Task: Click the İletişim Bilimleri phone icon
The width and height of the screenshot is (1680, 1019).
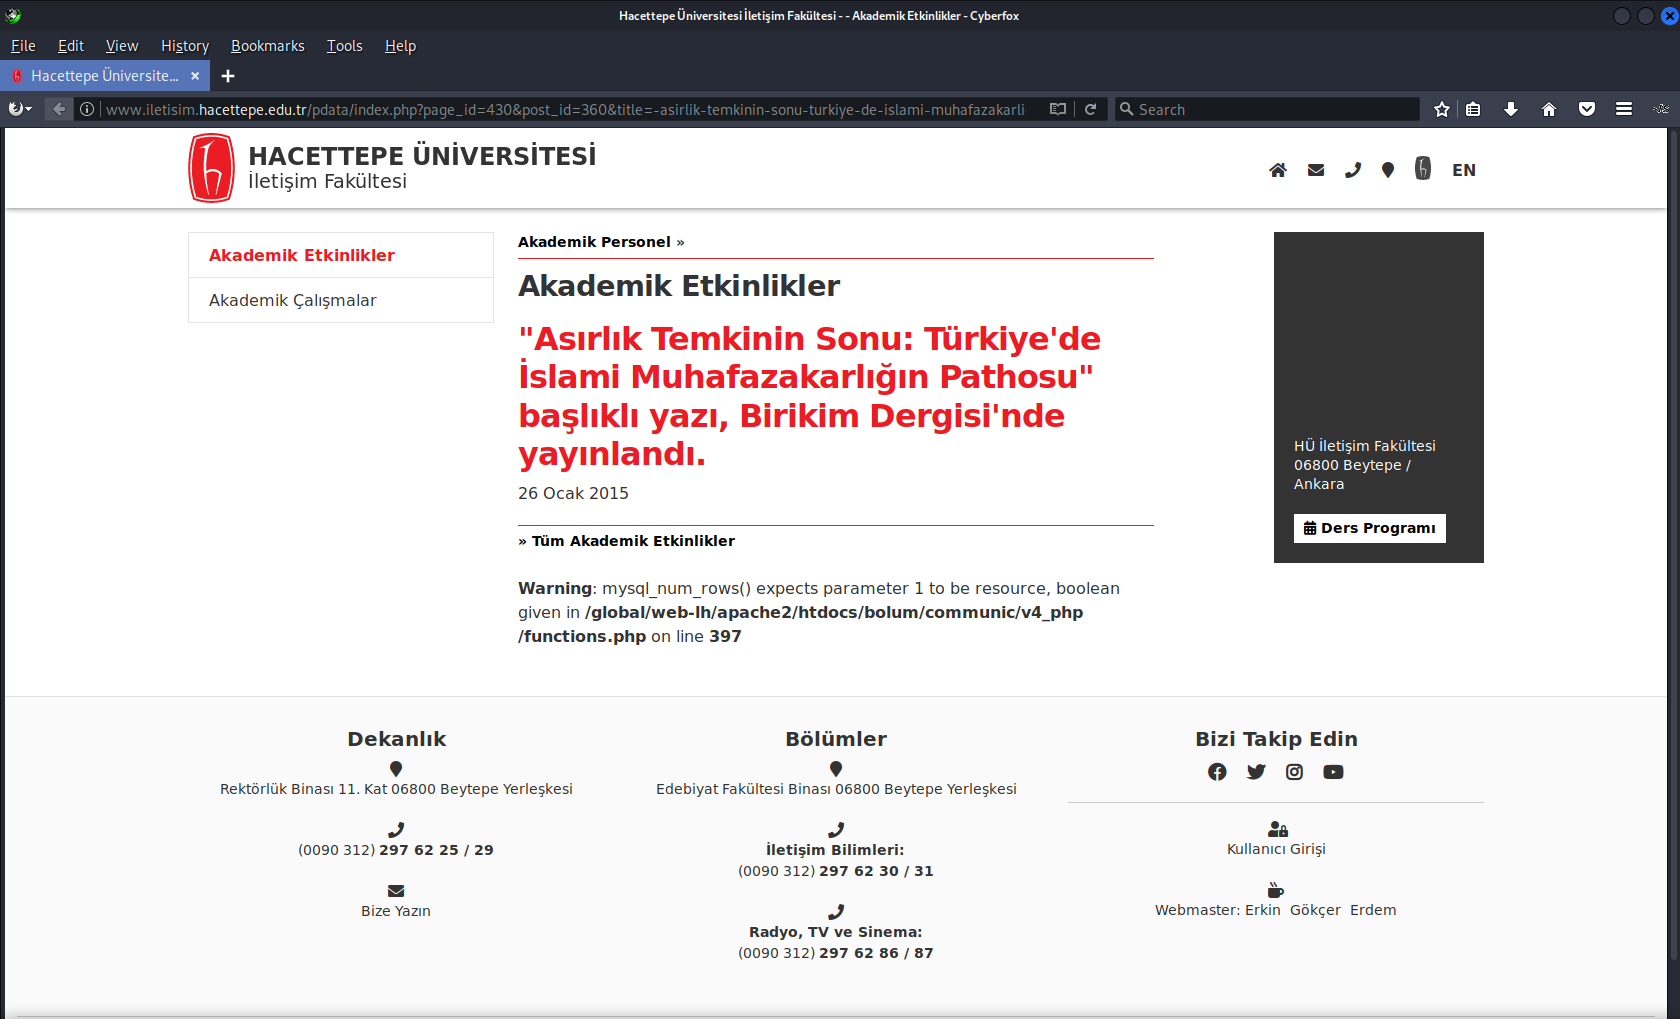Action: 836,830
